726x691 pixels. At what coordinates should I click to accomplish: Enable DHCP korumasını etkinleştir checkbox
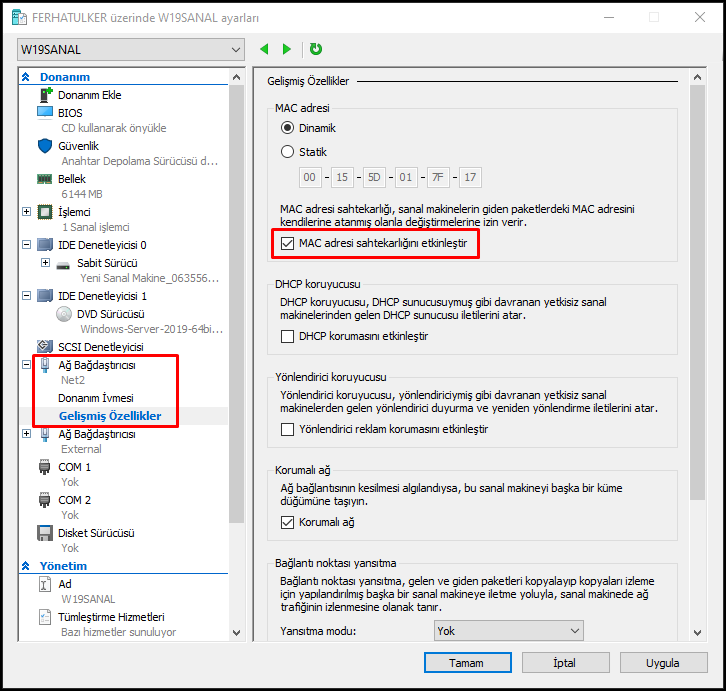pyautogui.click(x=288, y=336)
